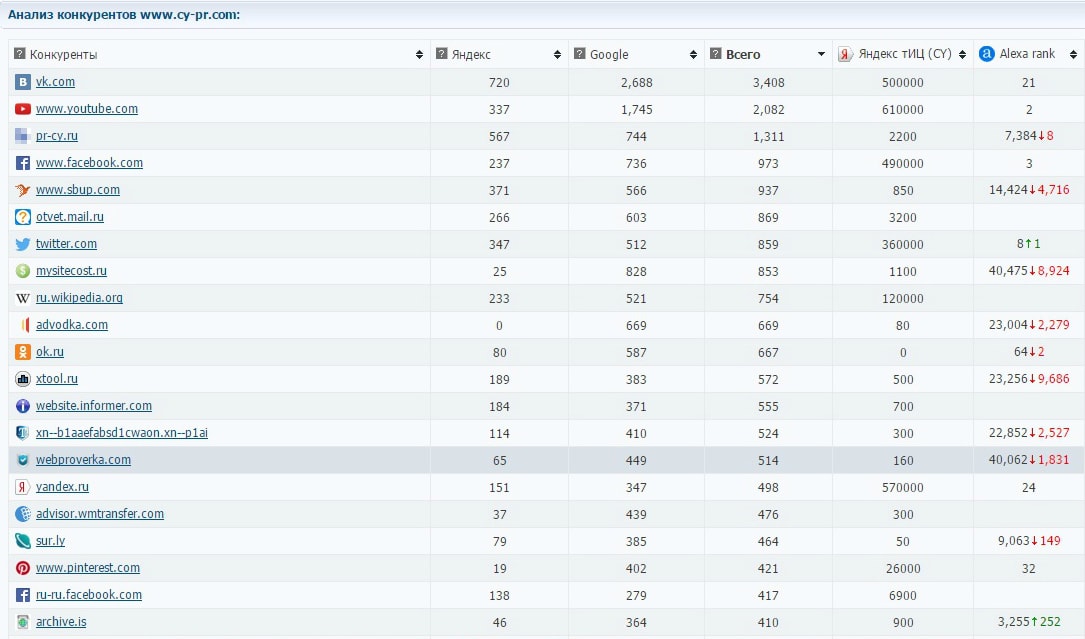Image resolution: width=1085 pixels, height=639 pixels.
Task: Open the archive.is link
Action: click(61, 622)
